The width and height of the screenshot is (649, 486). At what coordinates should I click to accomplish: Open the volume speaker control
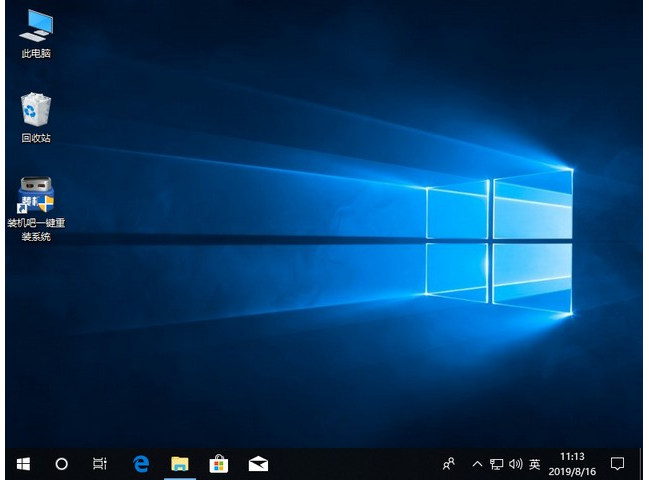pos(515,464)
